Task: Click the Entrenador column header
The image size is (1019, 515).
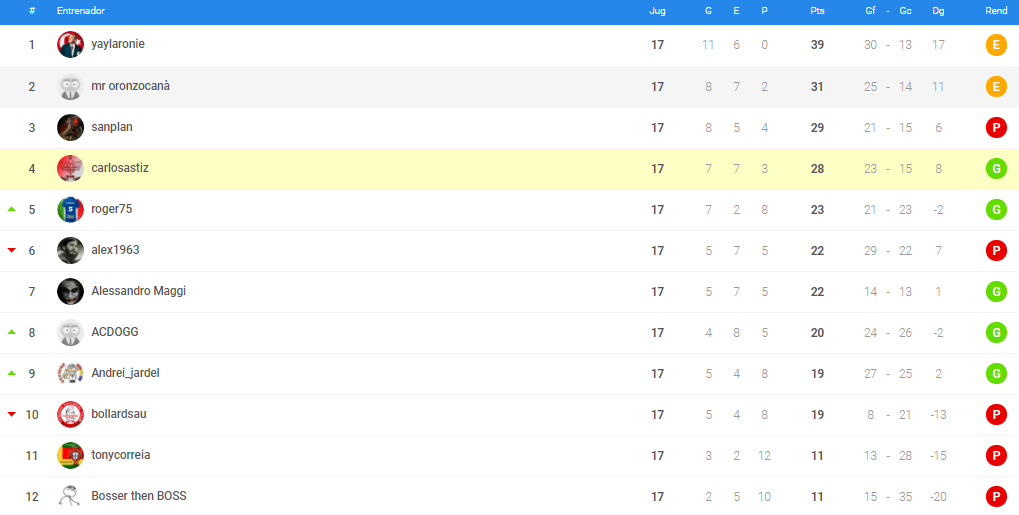Action: [x=81, y=11]
